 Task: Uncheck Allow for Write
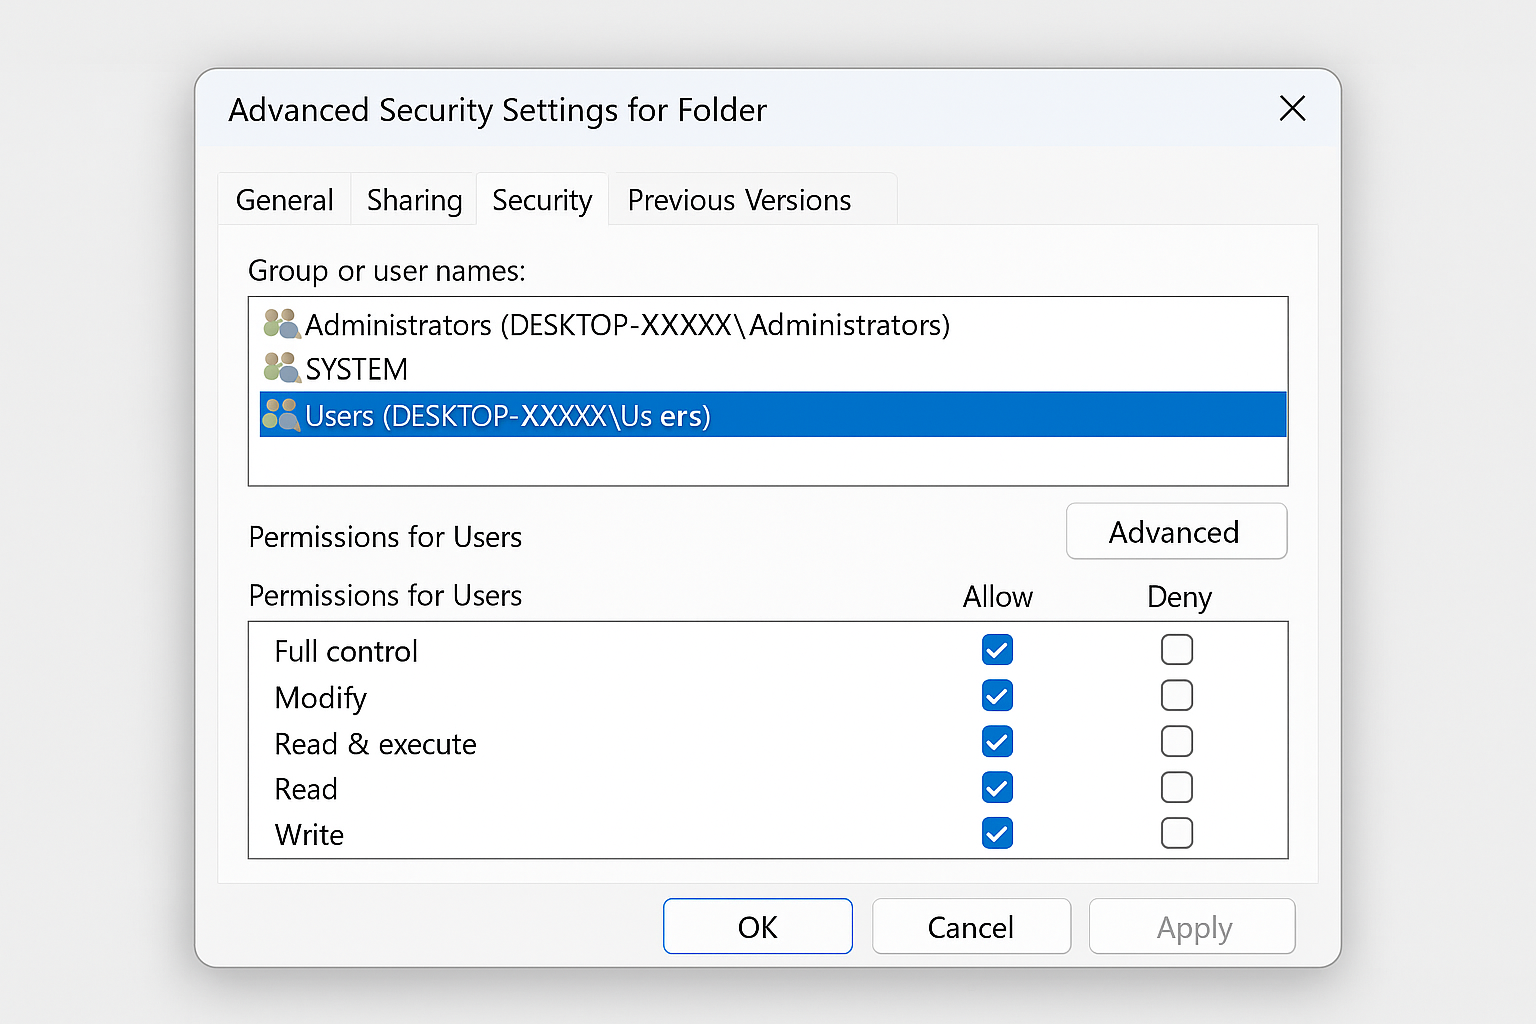pyautogui.click(x=997, y=833)
